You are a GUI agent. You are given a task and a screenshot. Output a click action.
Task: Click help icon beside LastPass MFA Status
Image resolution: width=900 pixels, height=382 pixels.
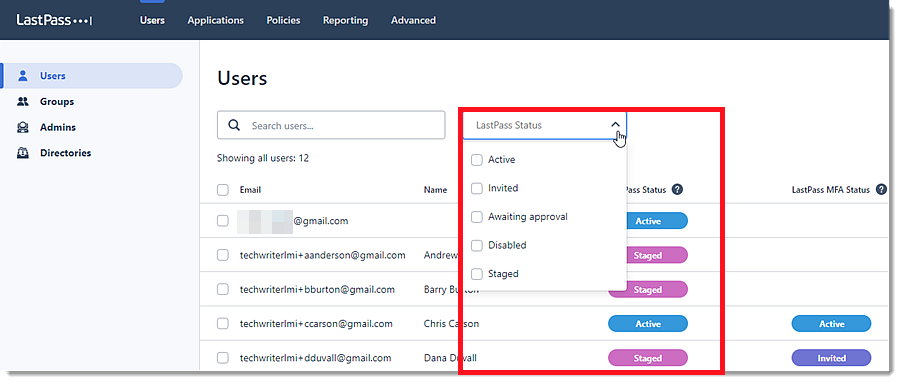pos(882,189)
